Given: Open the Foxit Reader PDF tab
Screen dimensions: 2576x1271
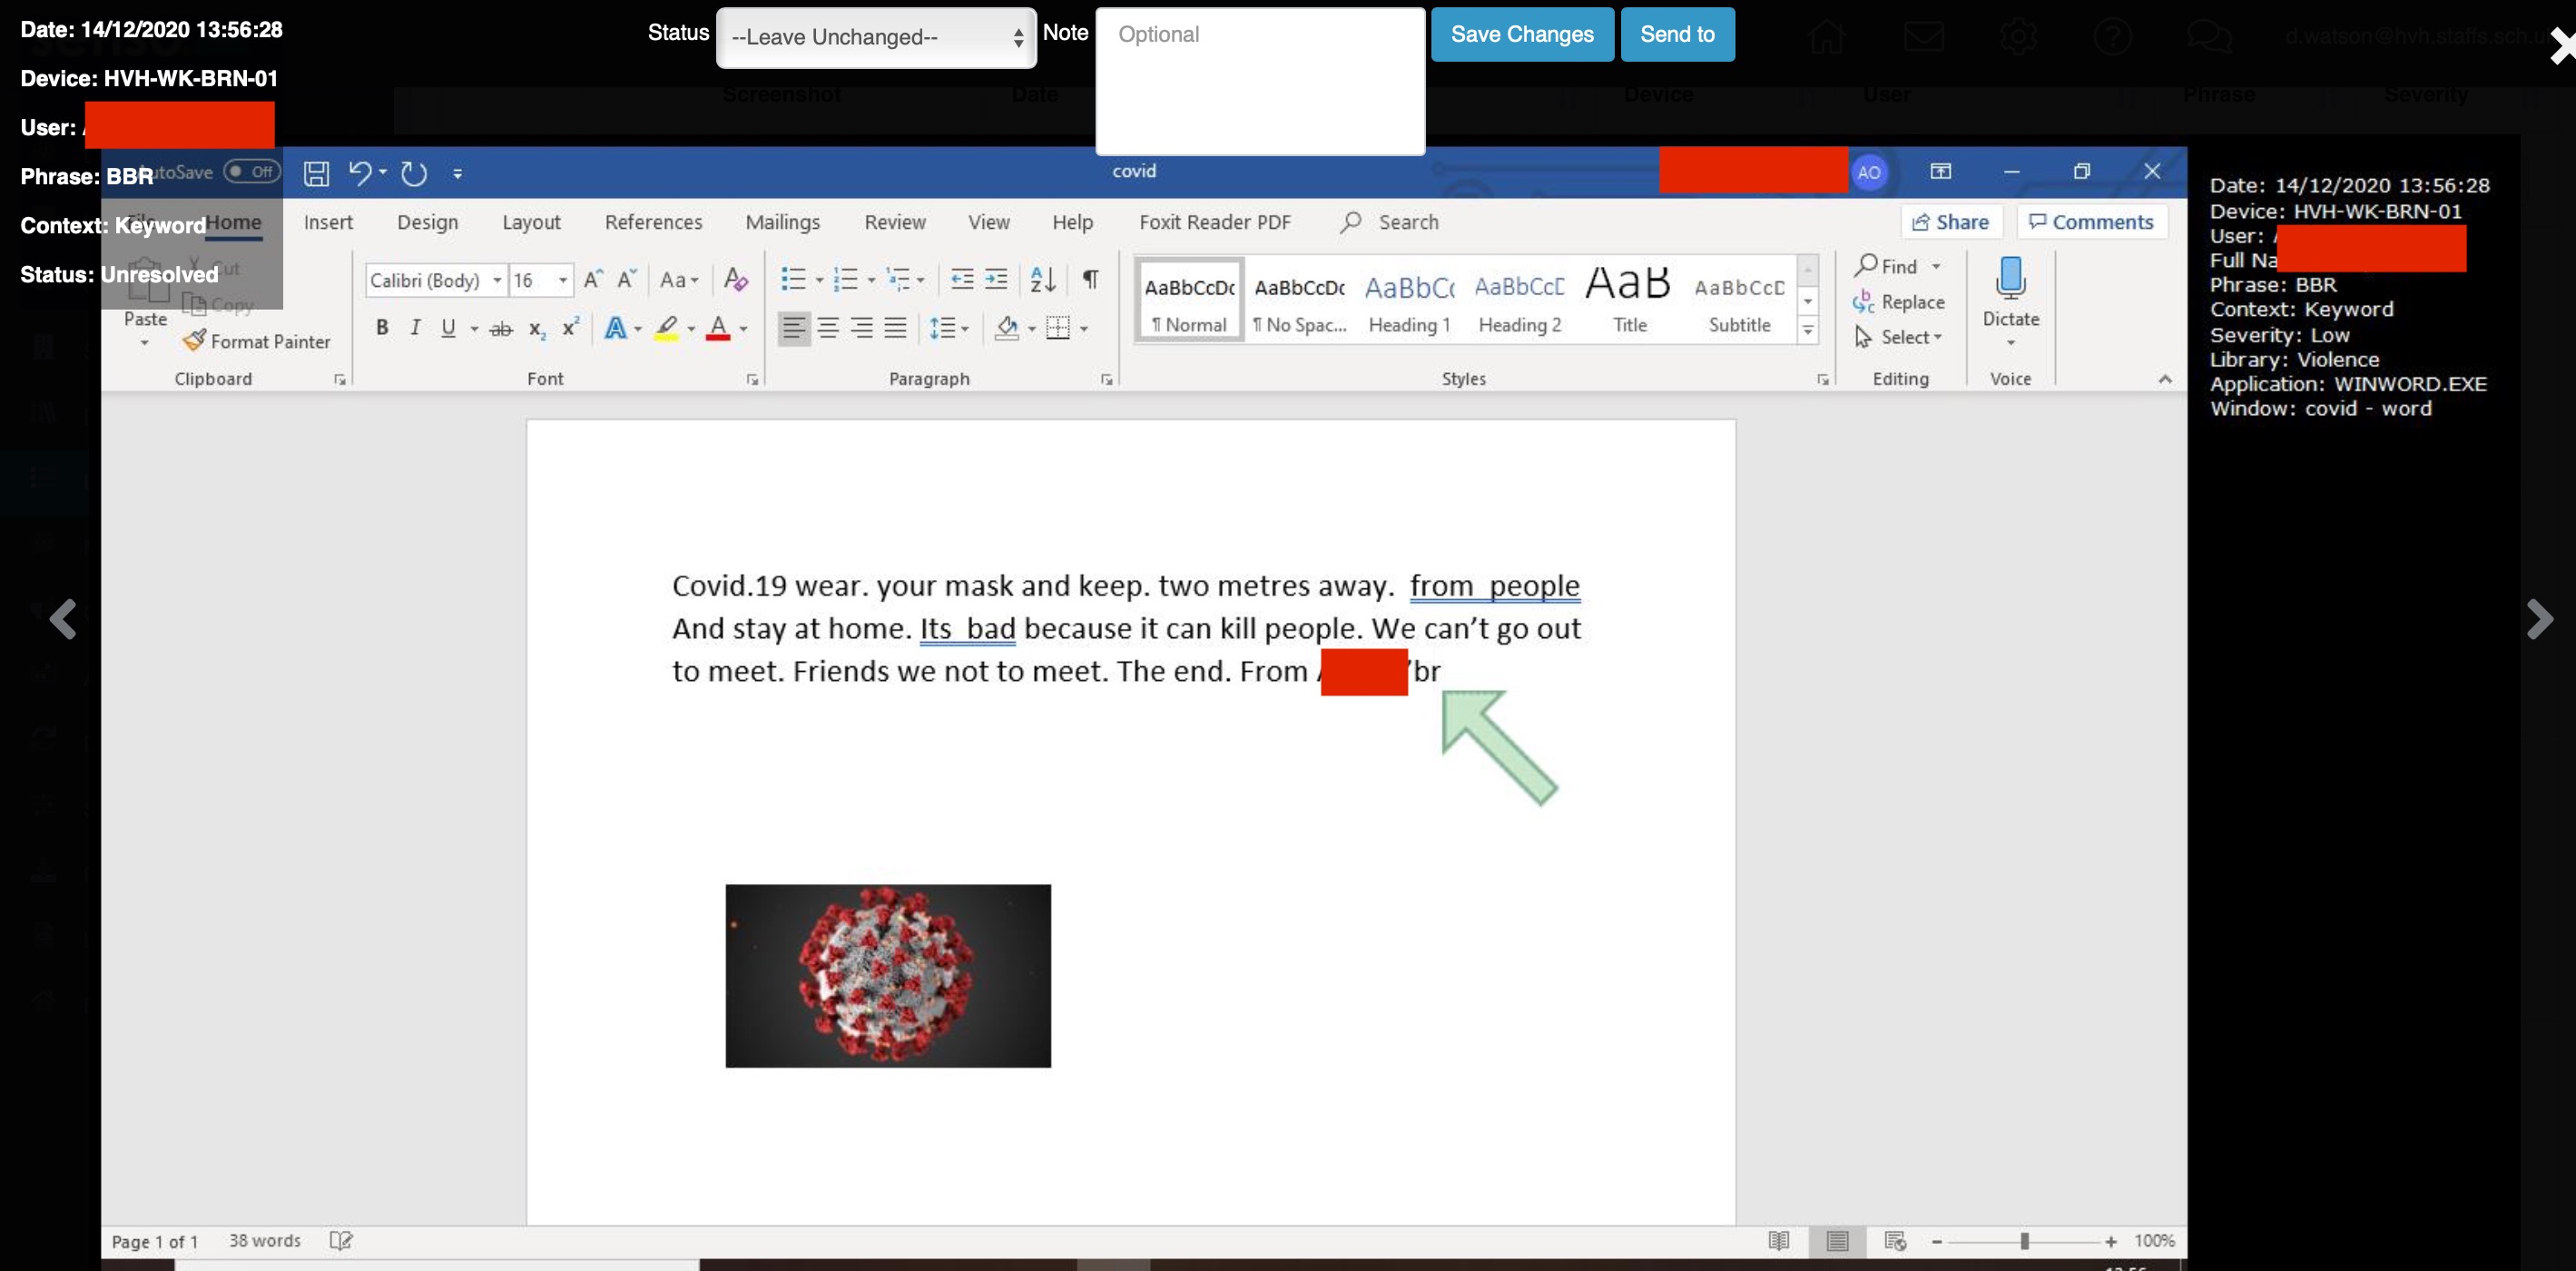Looking at the screenshot, I should (1215, 222).
